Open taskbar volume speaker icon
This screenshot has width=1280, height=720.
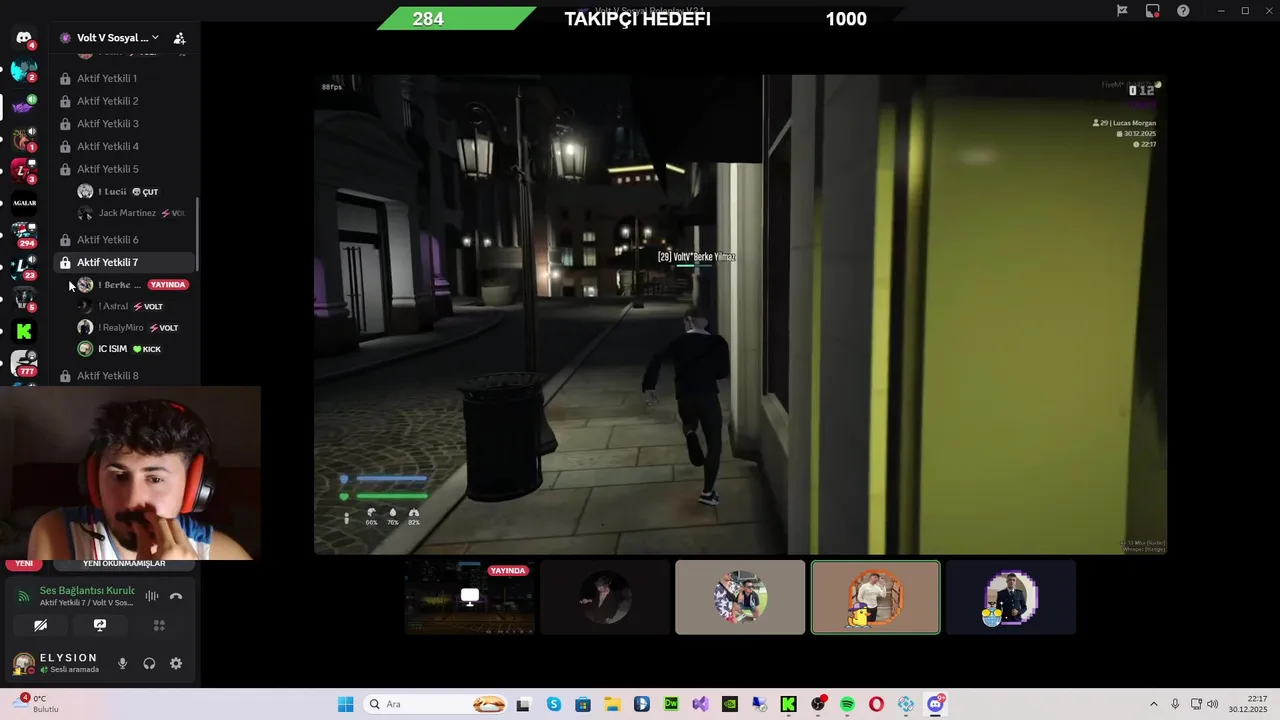(x=1213, y=704)
